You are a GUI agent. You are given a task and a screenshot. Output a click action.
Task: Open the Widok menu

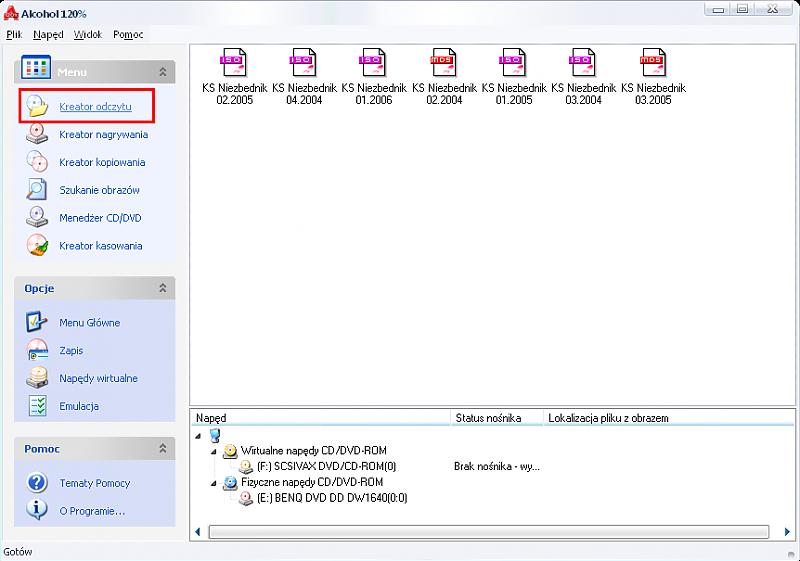click(x=88, y=34)
